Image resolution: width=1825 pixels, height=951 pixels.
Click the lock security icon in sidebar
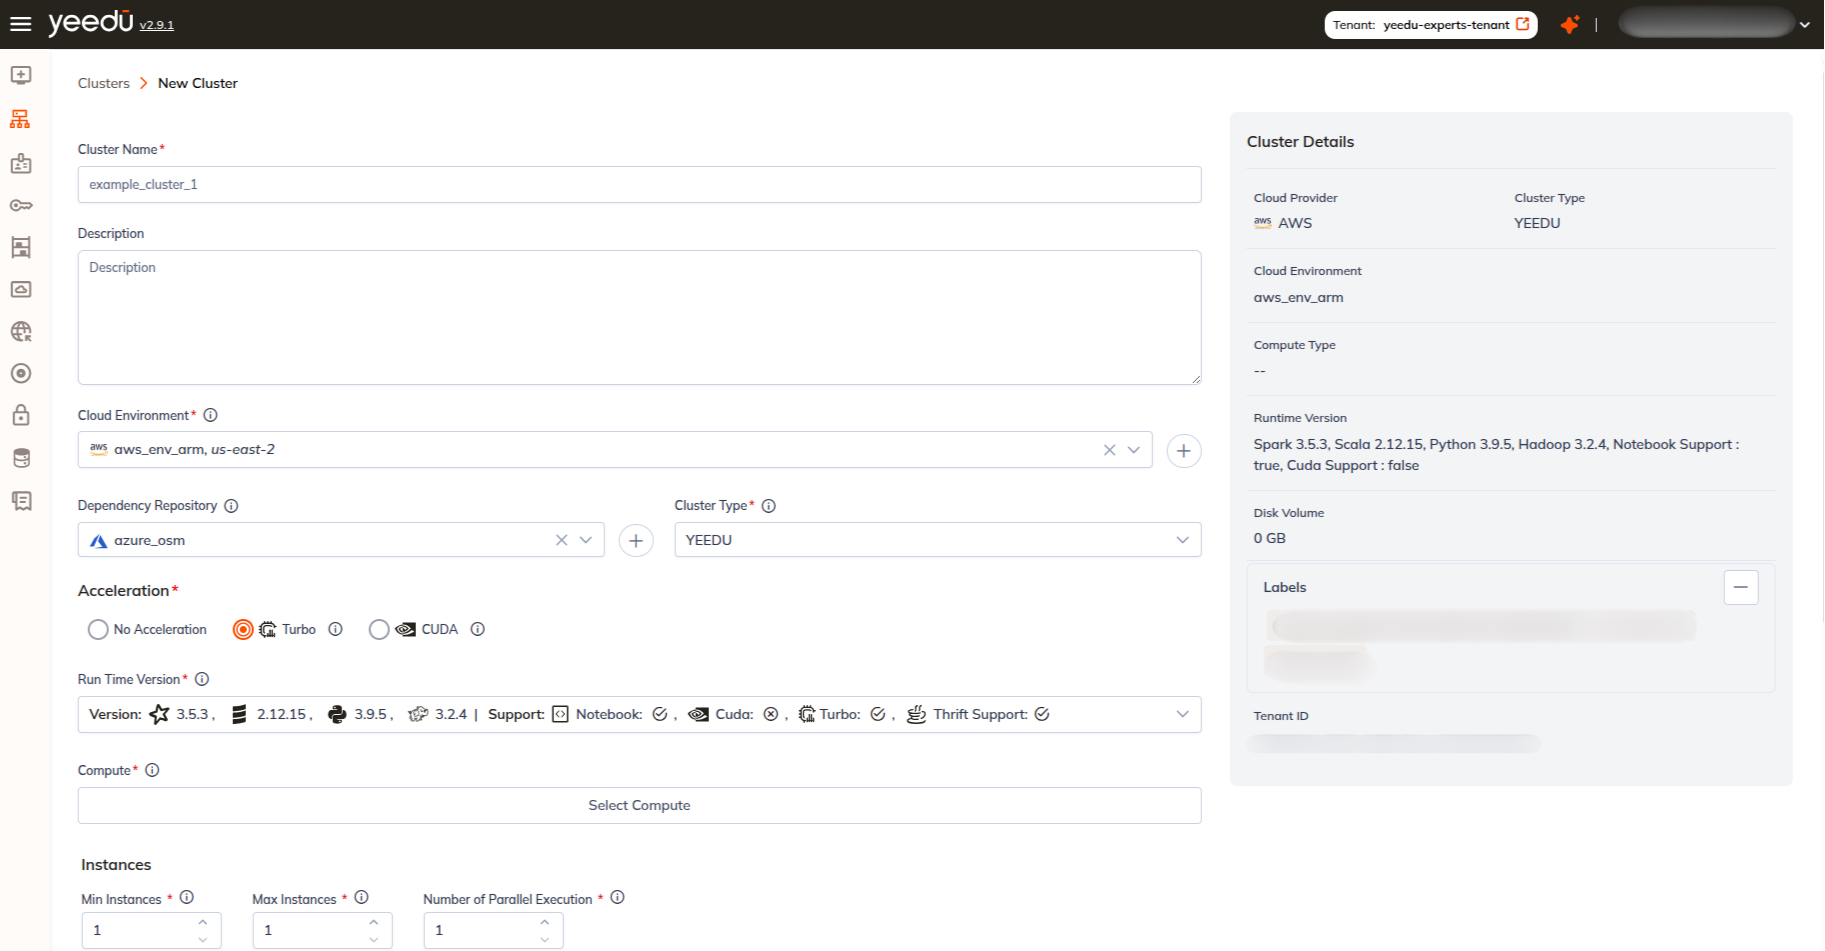(x=20, y=415)
